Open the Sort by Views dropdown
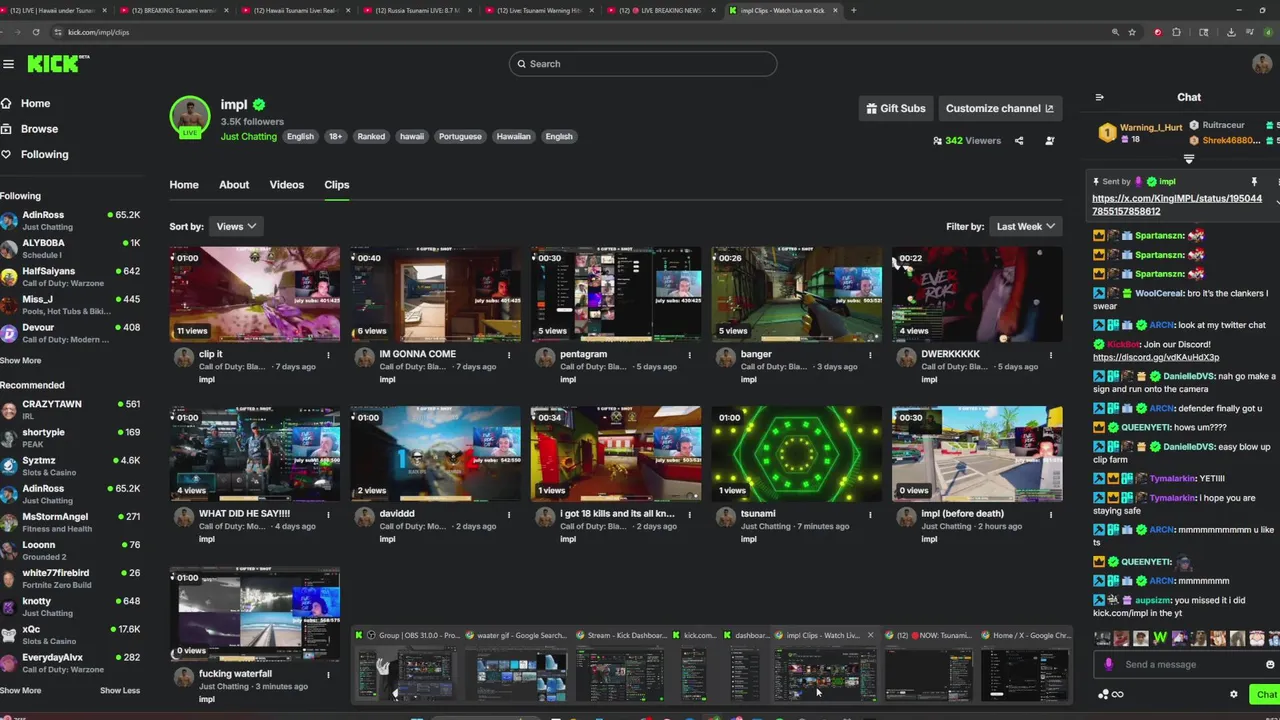1280x720 pixels. (237, 227)
